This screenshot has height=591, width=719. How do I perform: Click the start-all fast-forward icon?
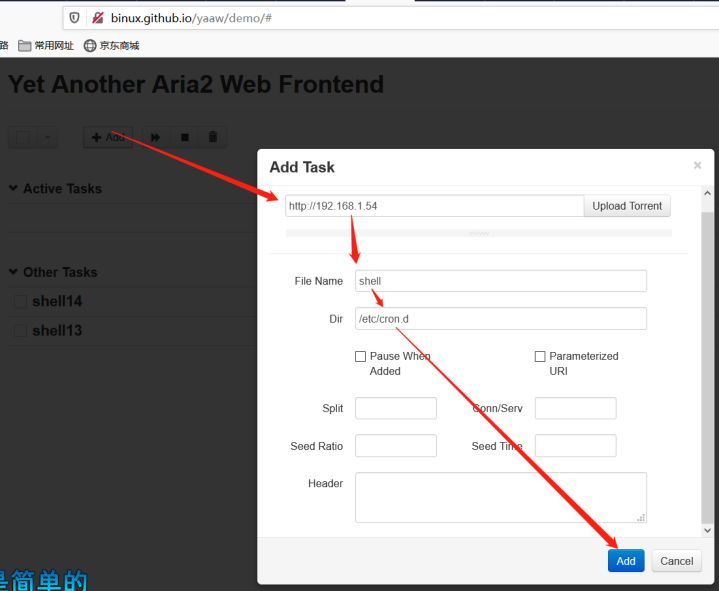tap(155, 137)
